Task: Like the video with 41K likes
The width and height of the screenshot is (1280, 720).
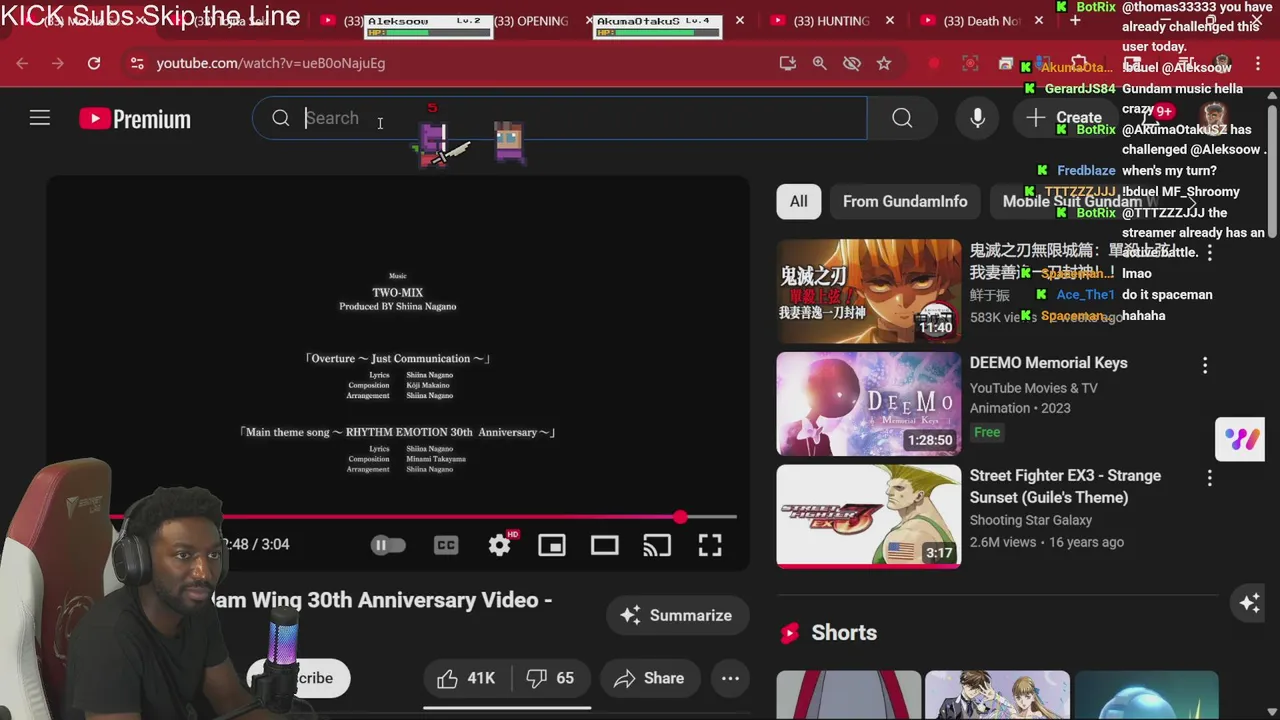Action: 466,678
